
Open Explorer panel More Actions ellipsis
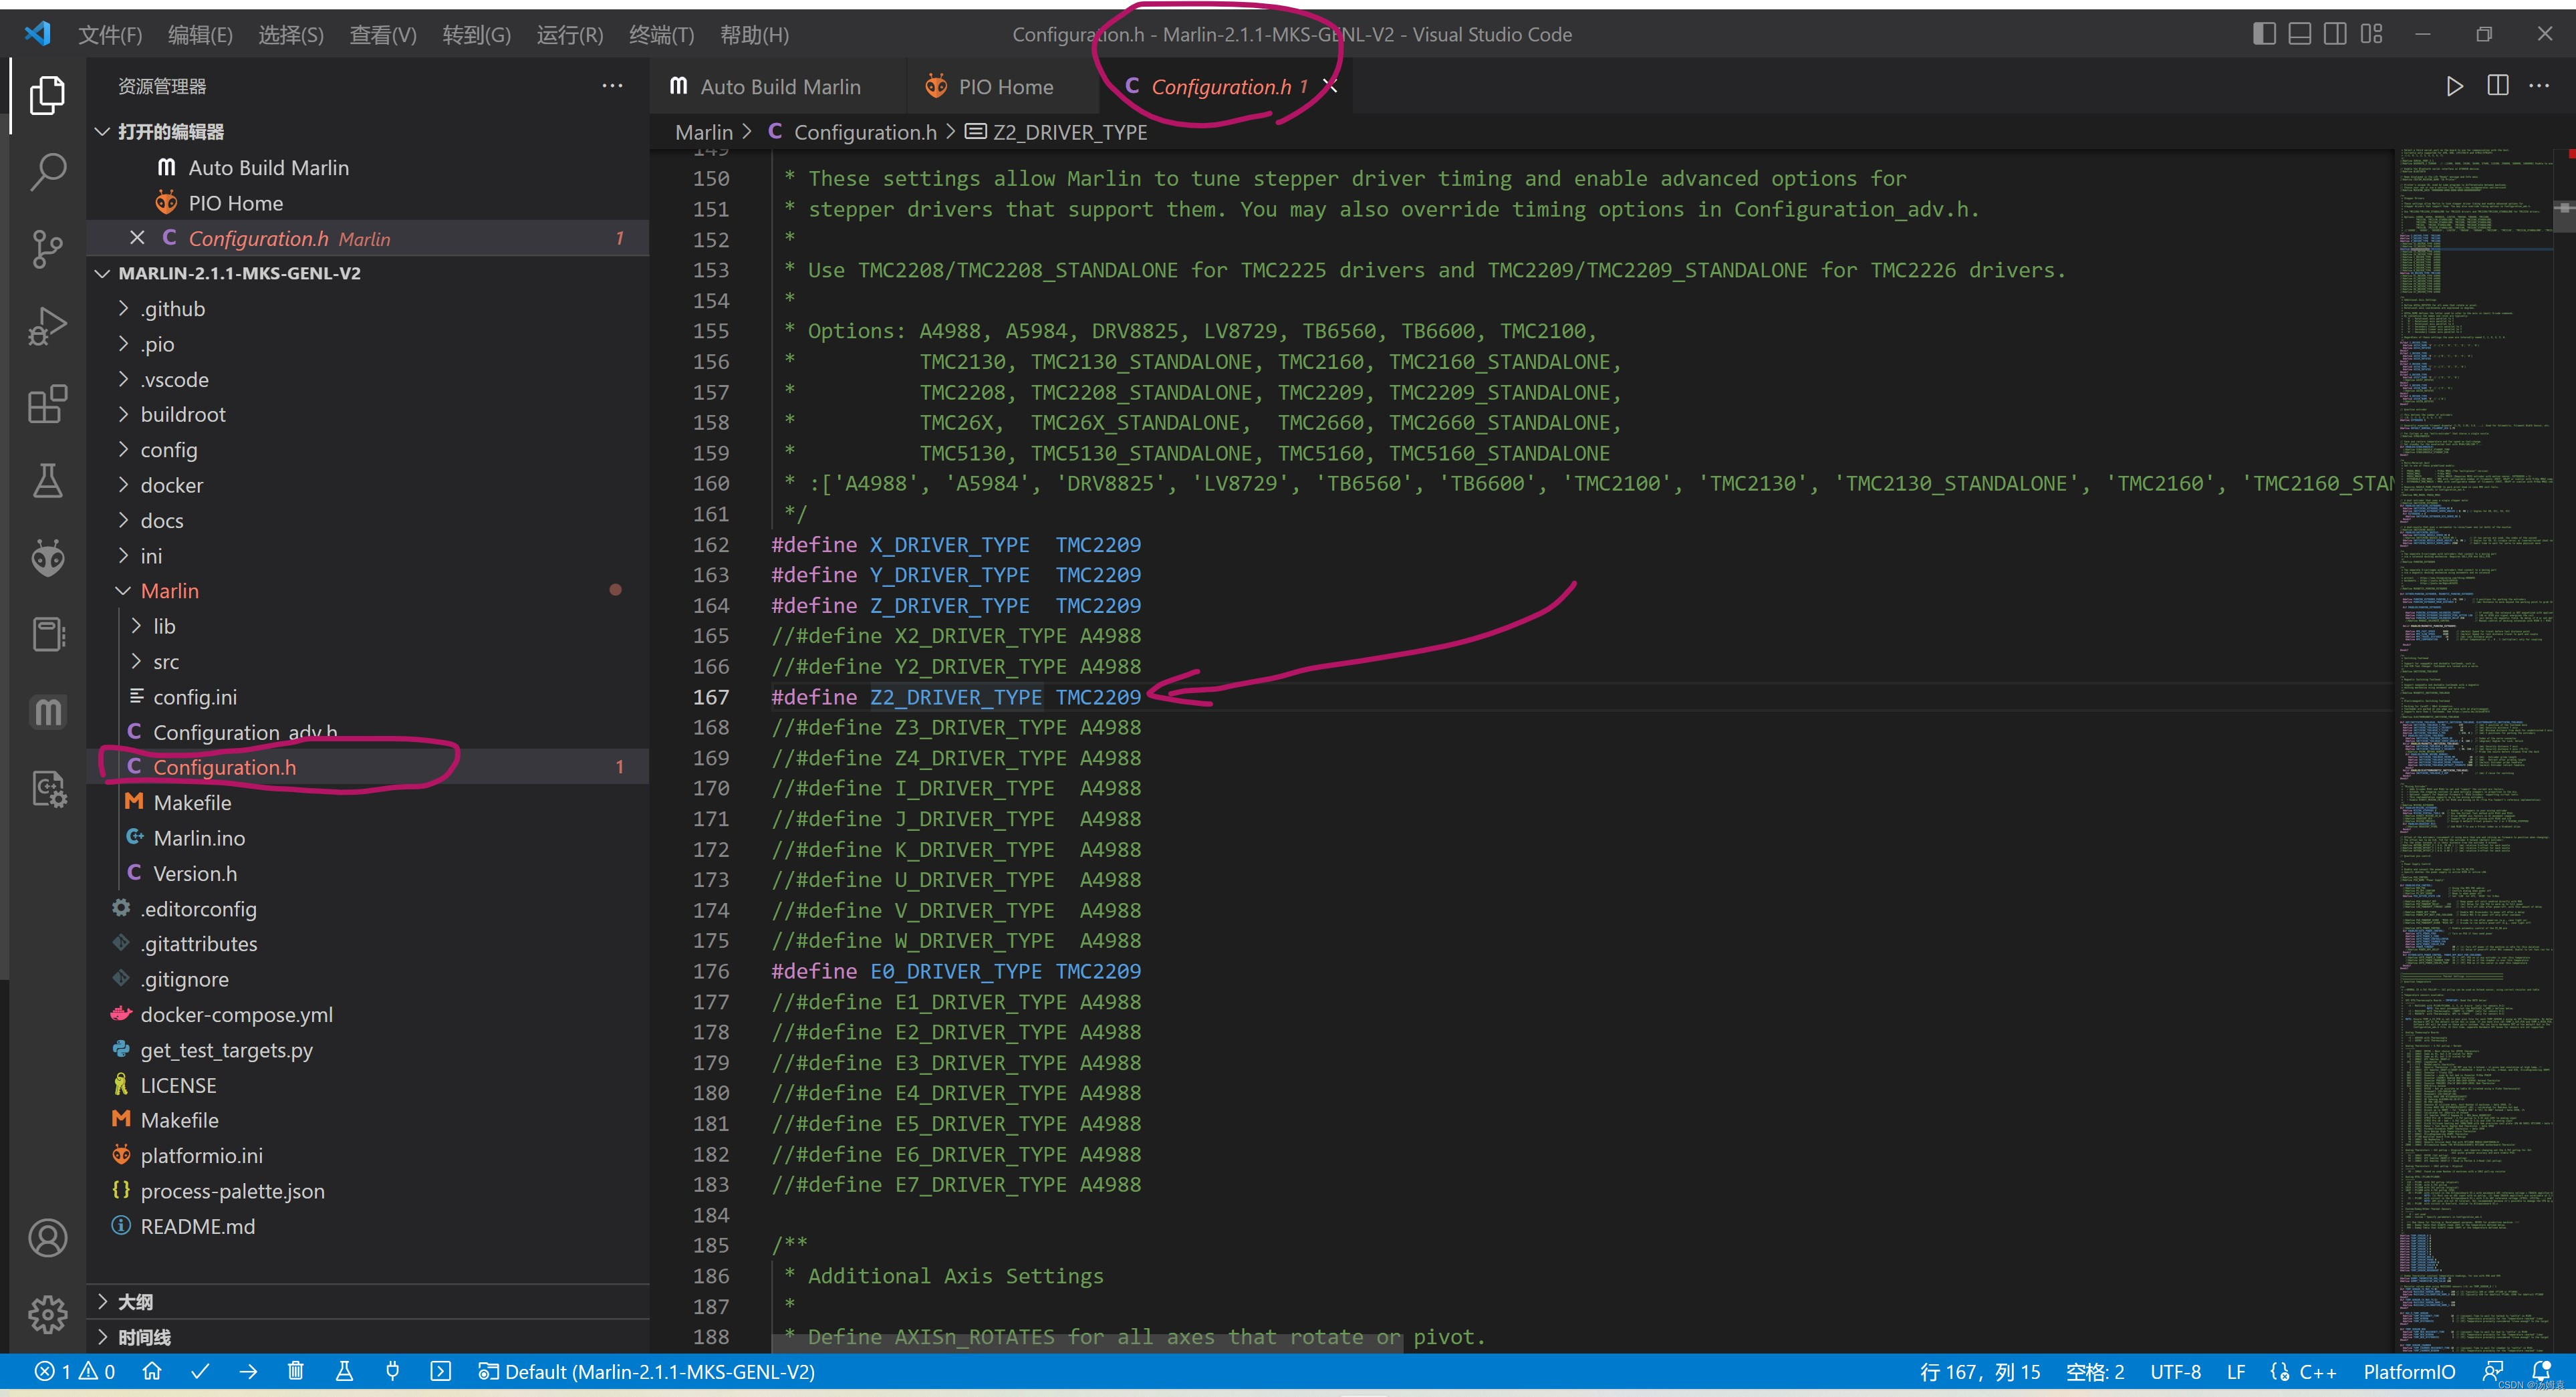[x=612, y=86]
